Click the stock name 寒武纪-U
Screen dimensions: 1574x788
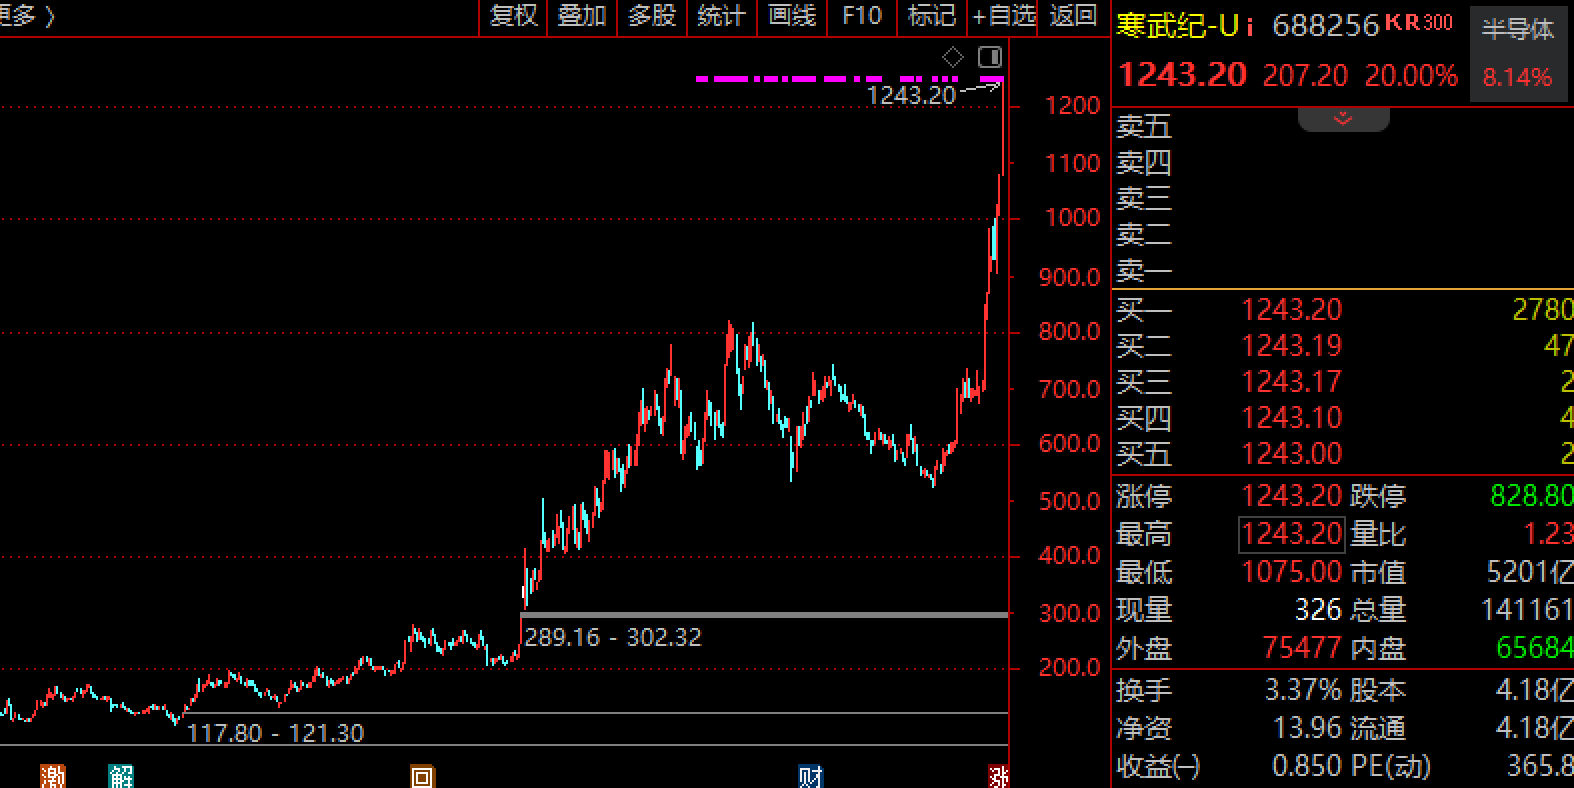1178,26
